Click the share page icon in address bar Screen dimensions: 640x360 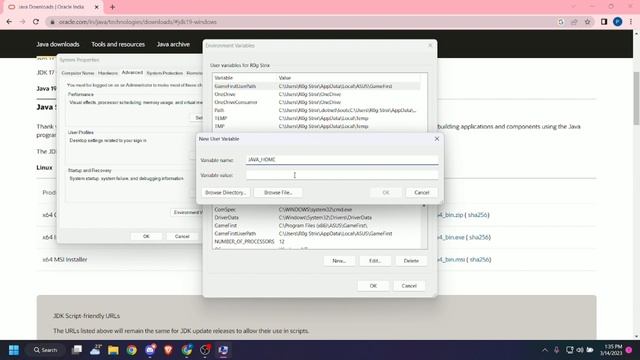574,22
